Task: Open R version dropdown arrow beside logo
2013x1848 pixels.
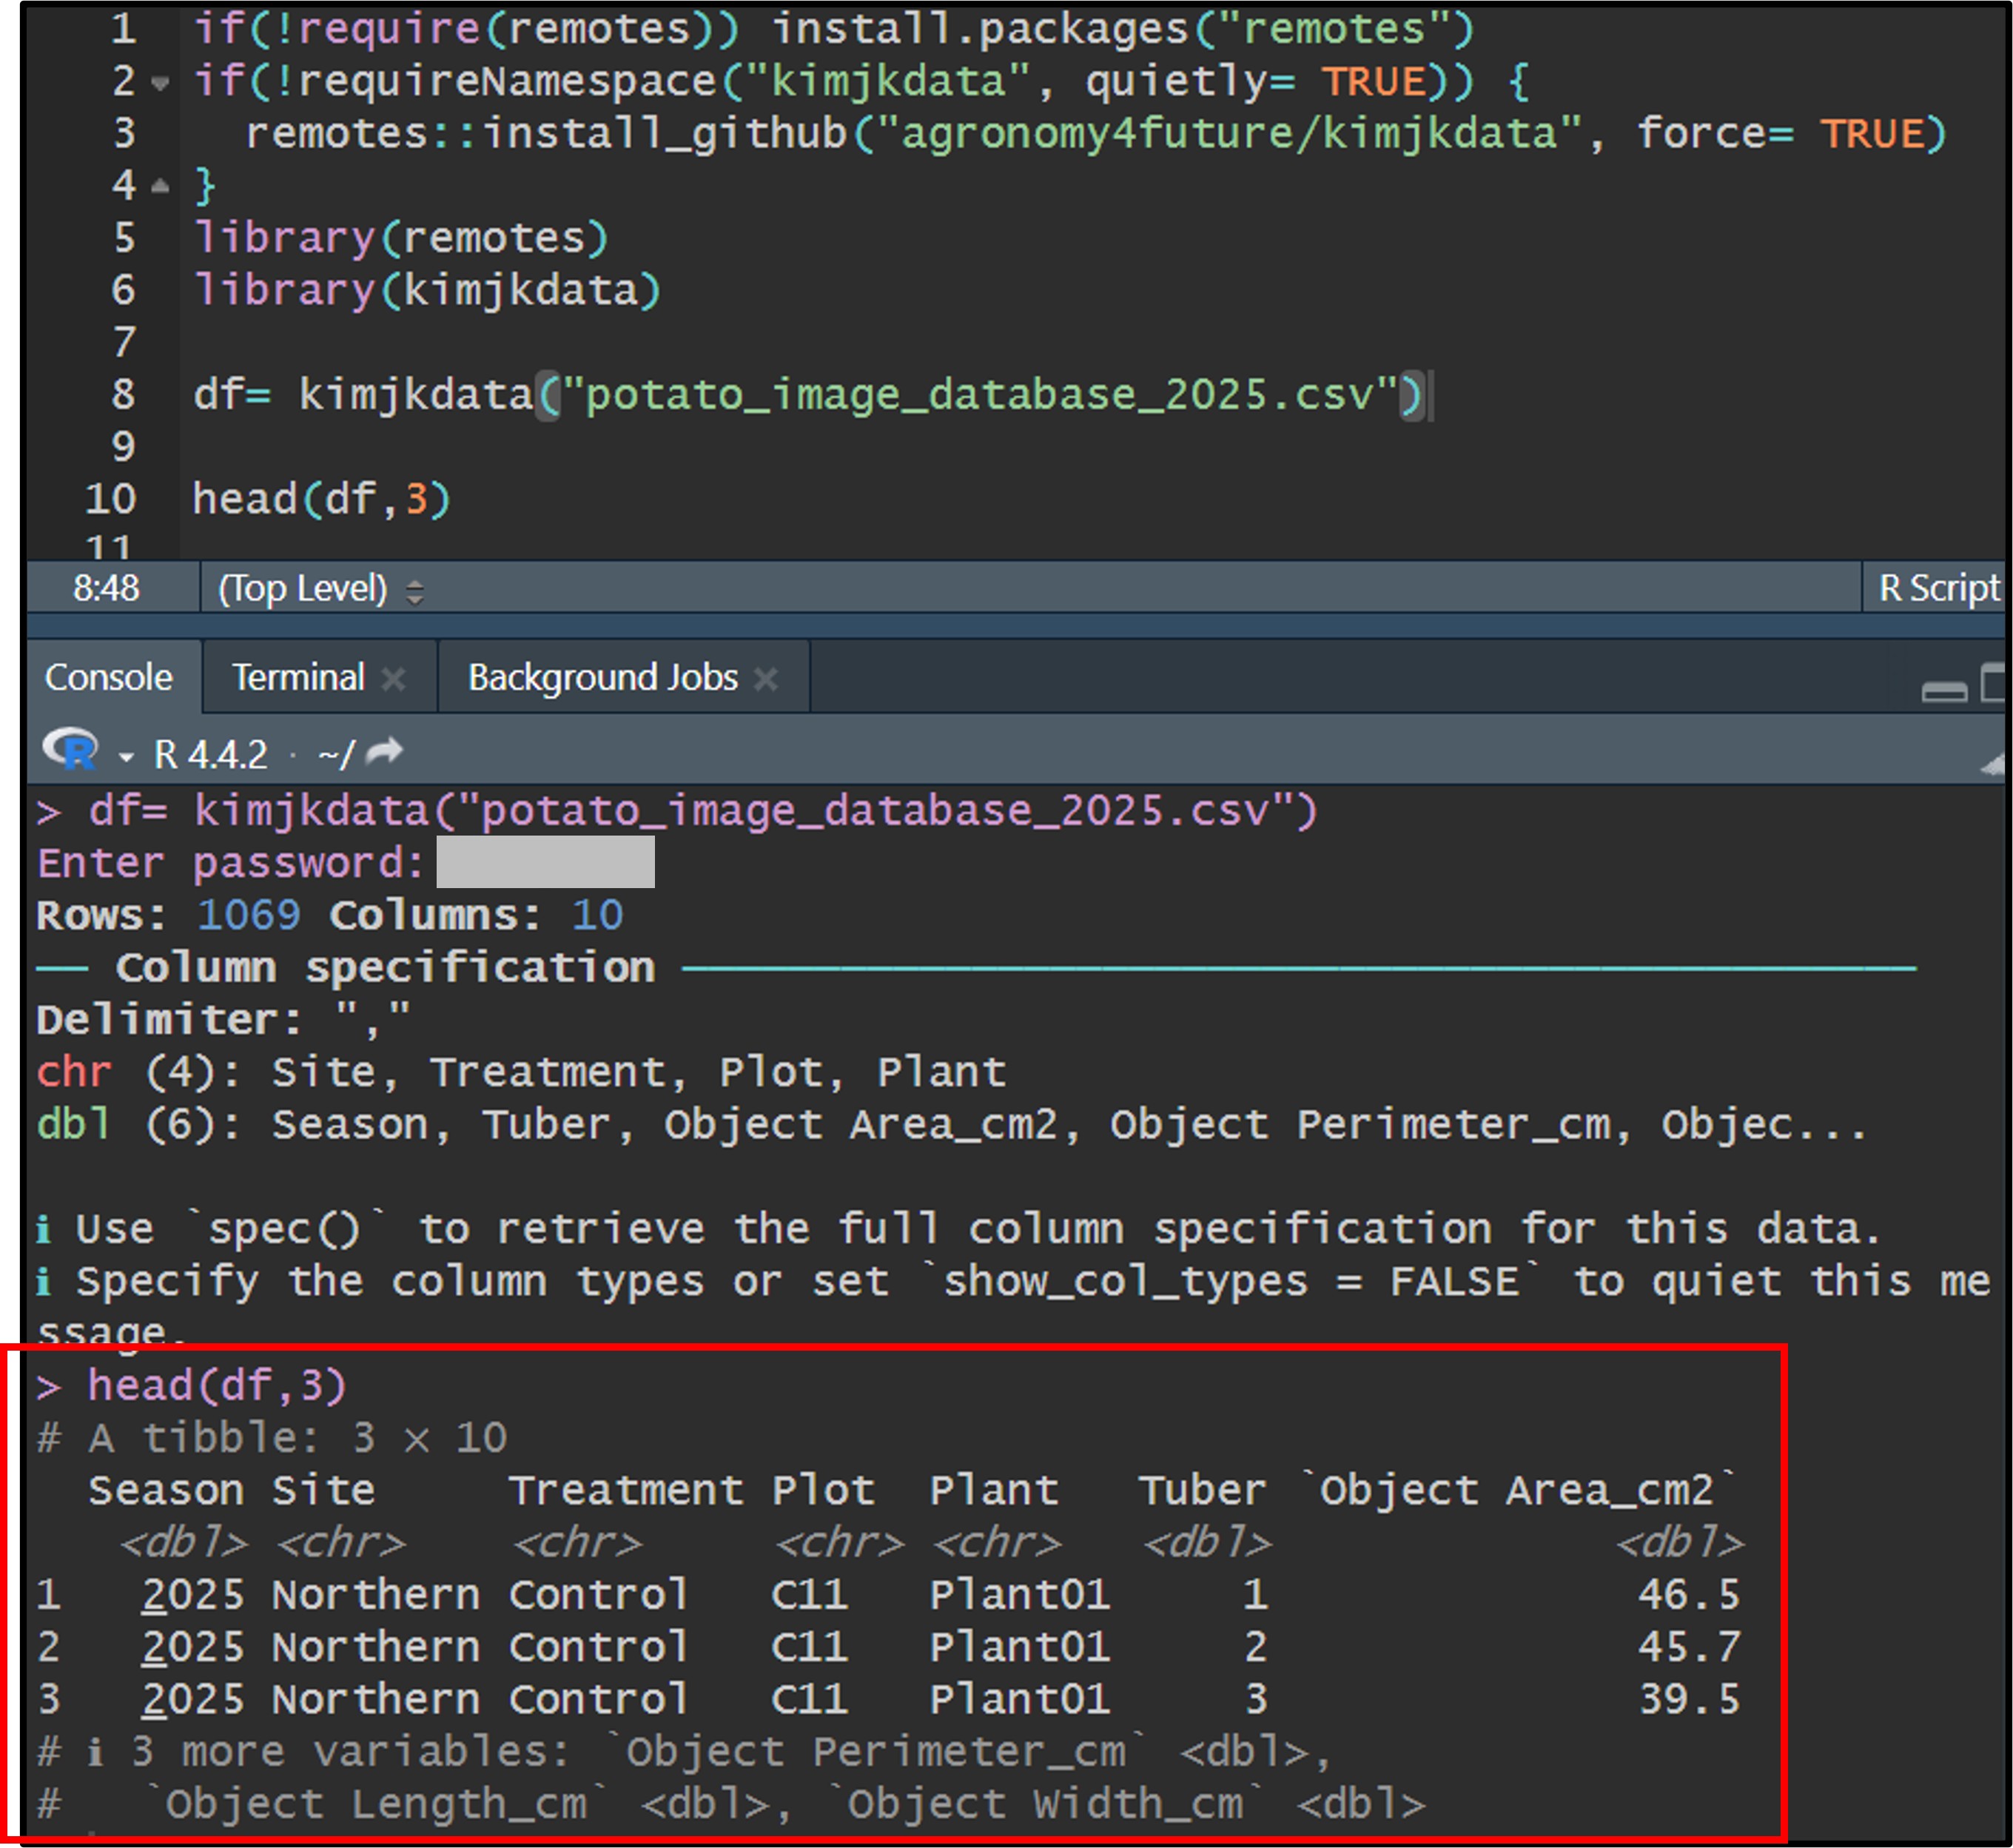Action: (x=126, y=757)
